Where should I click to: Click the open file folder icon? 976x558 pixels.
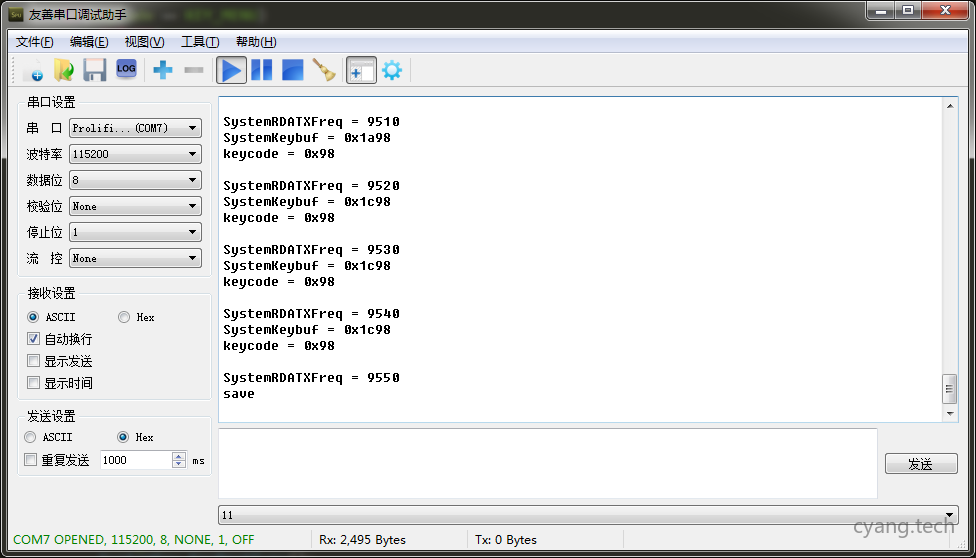[x=64, y=70]
